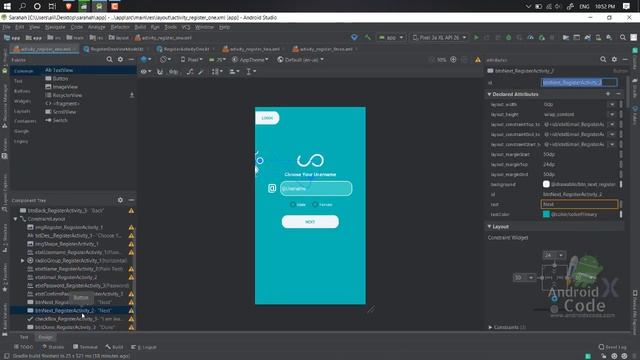Click warning icon on the btnBack_RegisterActivity_3 row
Image resolution: width=640 pixels, height=360 pixels.
tap(131, 211)
